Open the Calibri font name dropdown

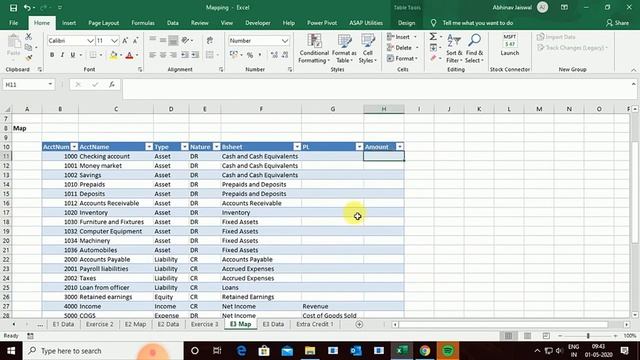[90, 40]
